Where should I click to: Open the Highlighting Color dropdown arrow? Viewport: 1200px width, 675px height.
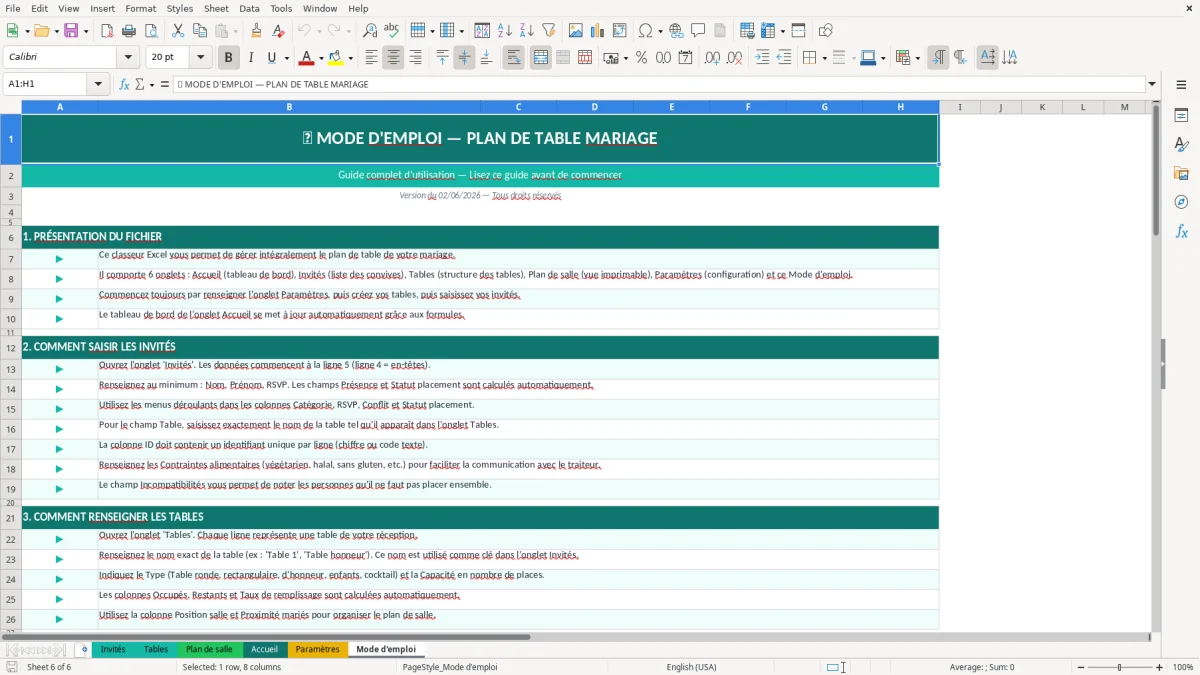pyautogui.click(x=350, y=58)
